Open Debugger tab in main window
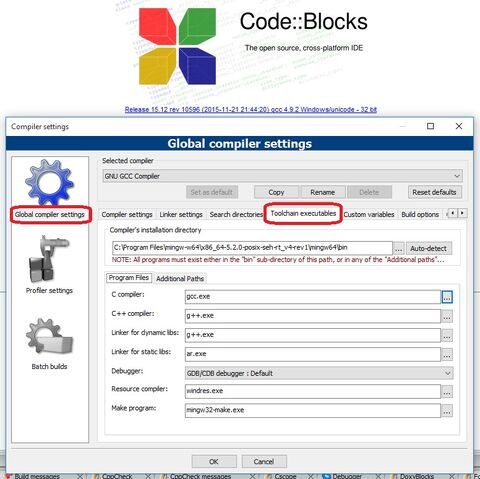 pyautogui.click(x=347, y=476)
